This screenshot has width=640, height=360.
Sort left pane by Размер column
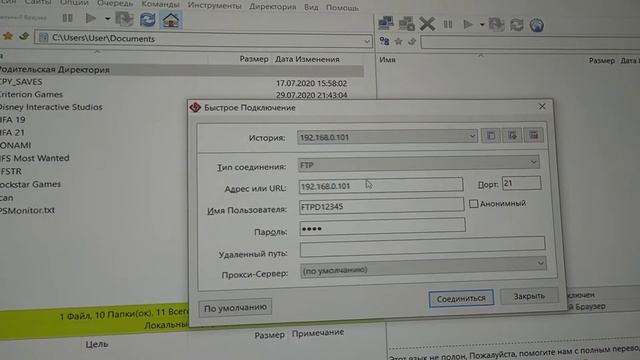coord(254,59)
